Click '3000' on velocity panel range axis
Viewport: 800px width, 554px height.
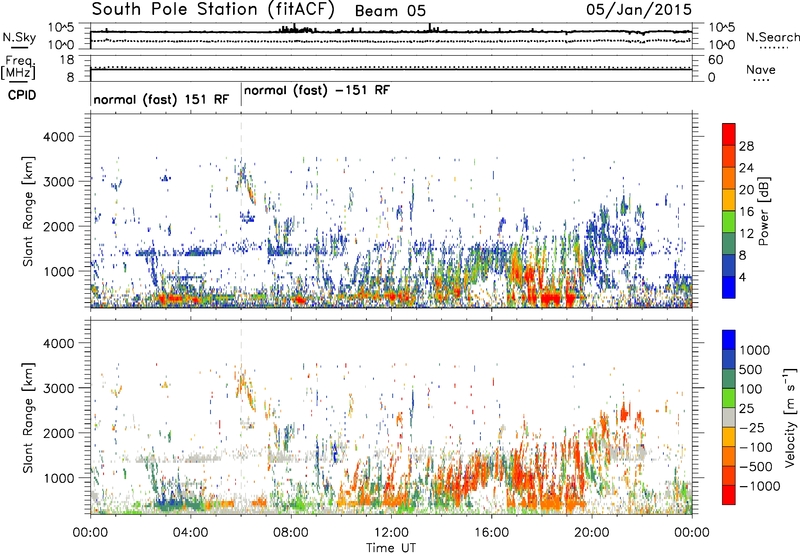[x=59, y=388]
